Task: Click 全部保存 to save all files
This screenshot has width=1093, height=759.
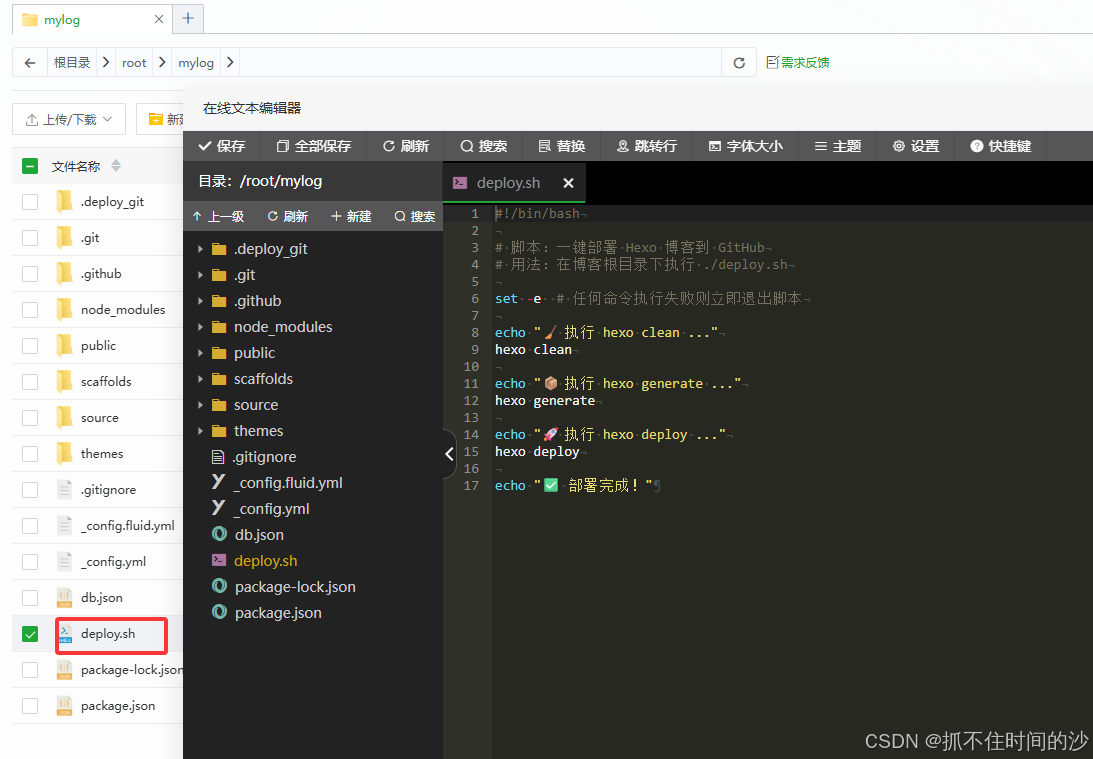Action: click(x=314, y=146)
